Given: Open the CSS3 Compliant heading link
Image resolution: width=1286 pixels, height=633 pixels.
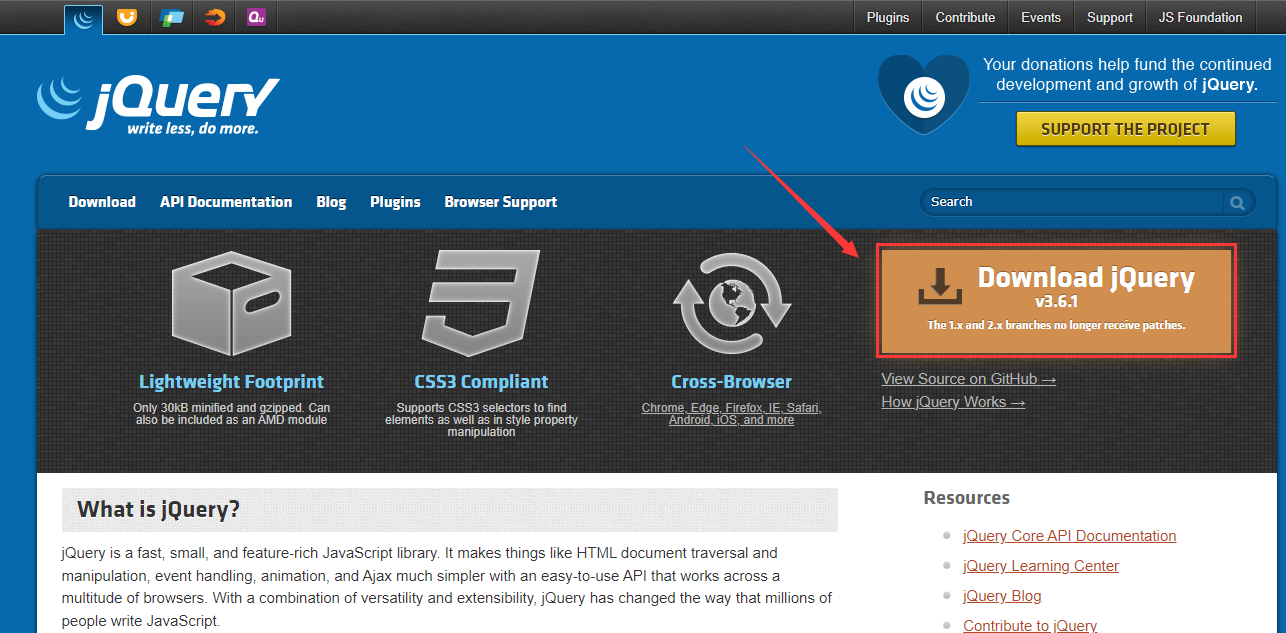Looking at the screenshot, I should point(481,382).
